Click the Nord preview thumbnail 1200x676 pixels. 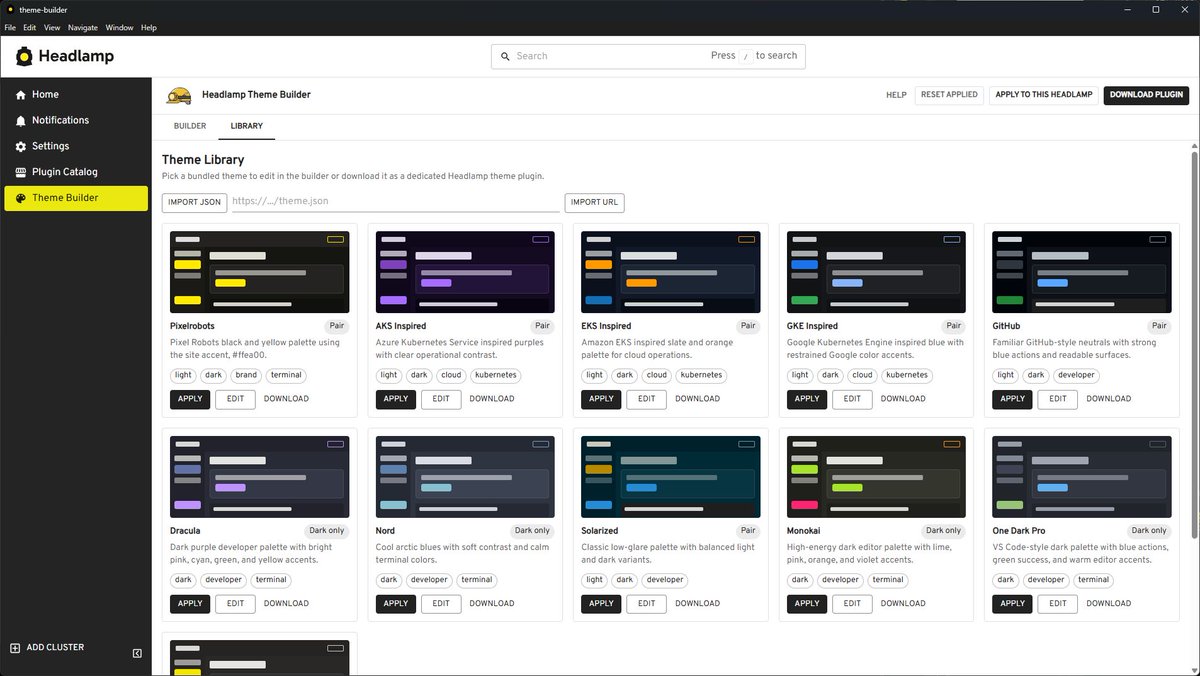click(x=465, y=477)
